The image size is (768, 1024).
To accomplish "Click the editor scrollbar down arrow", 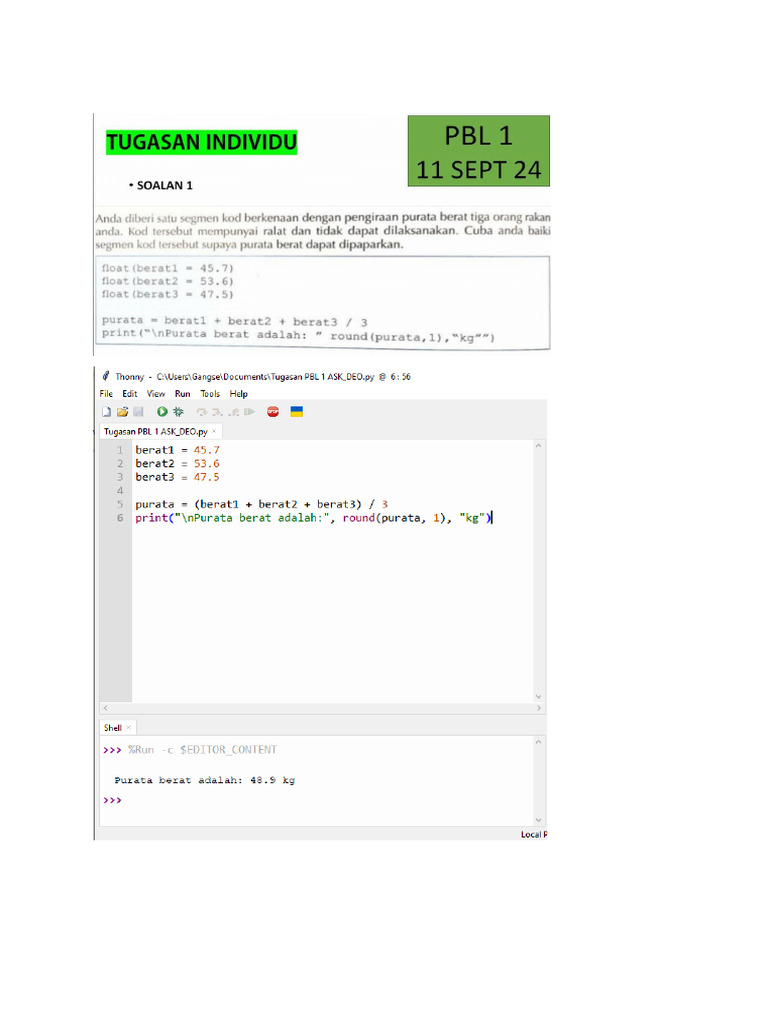I will pos(539,697).
